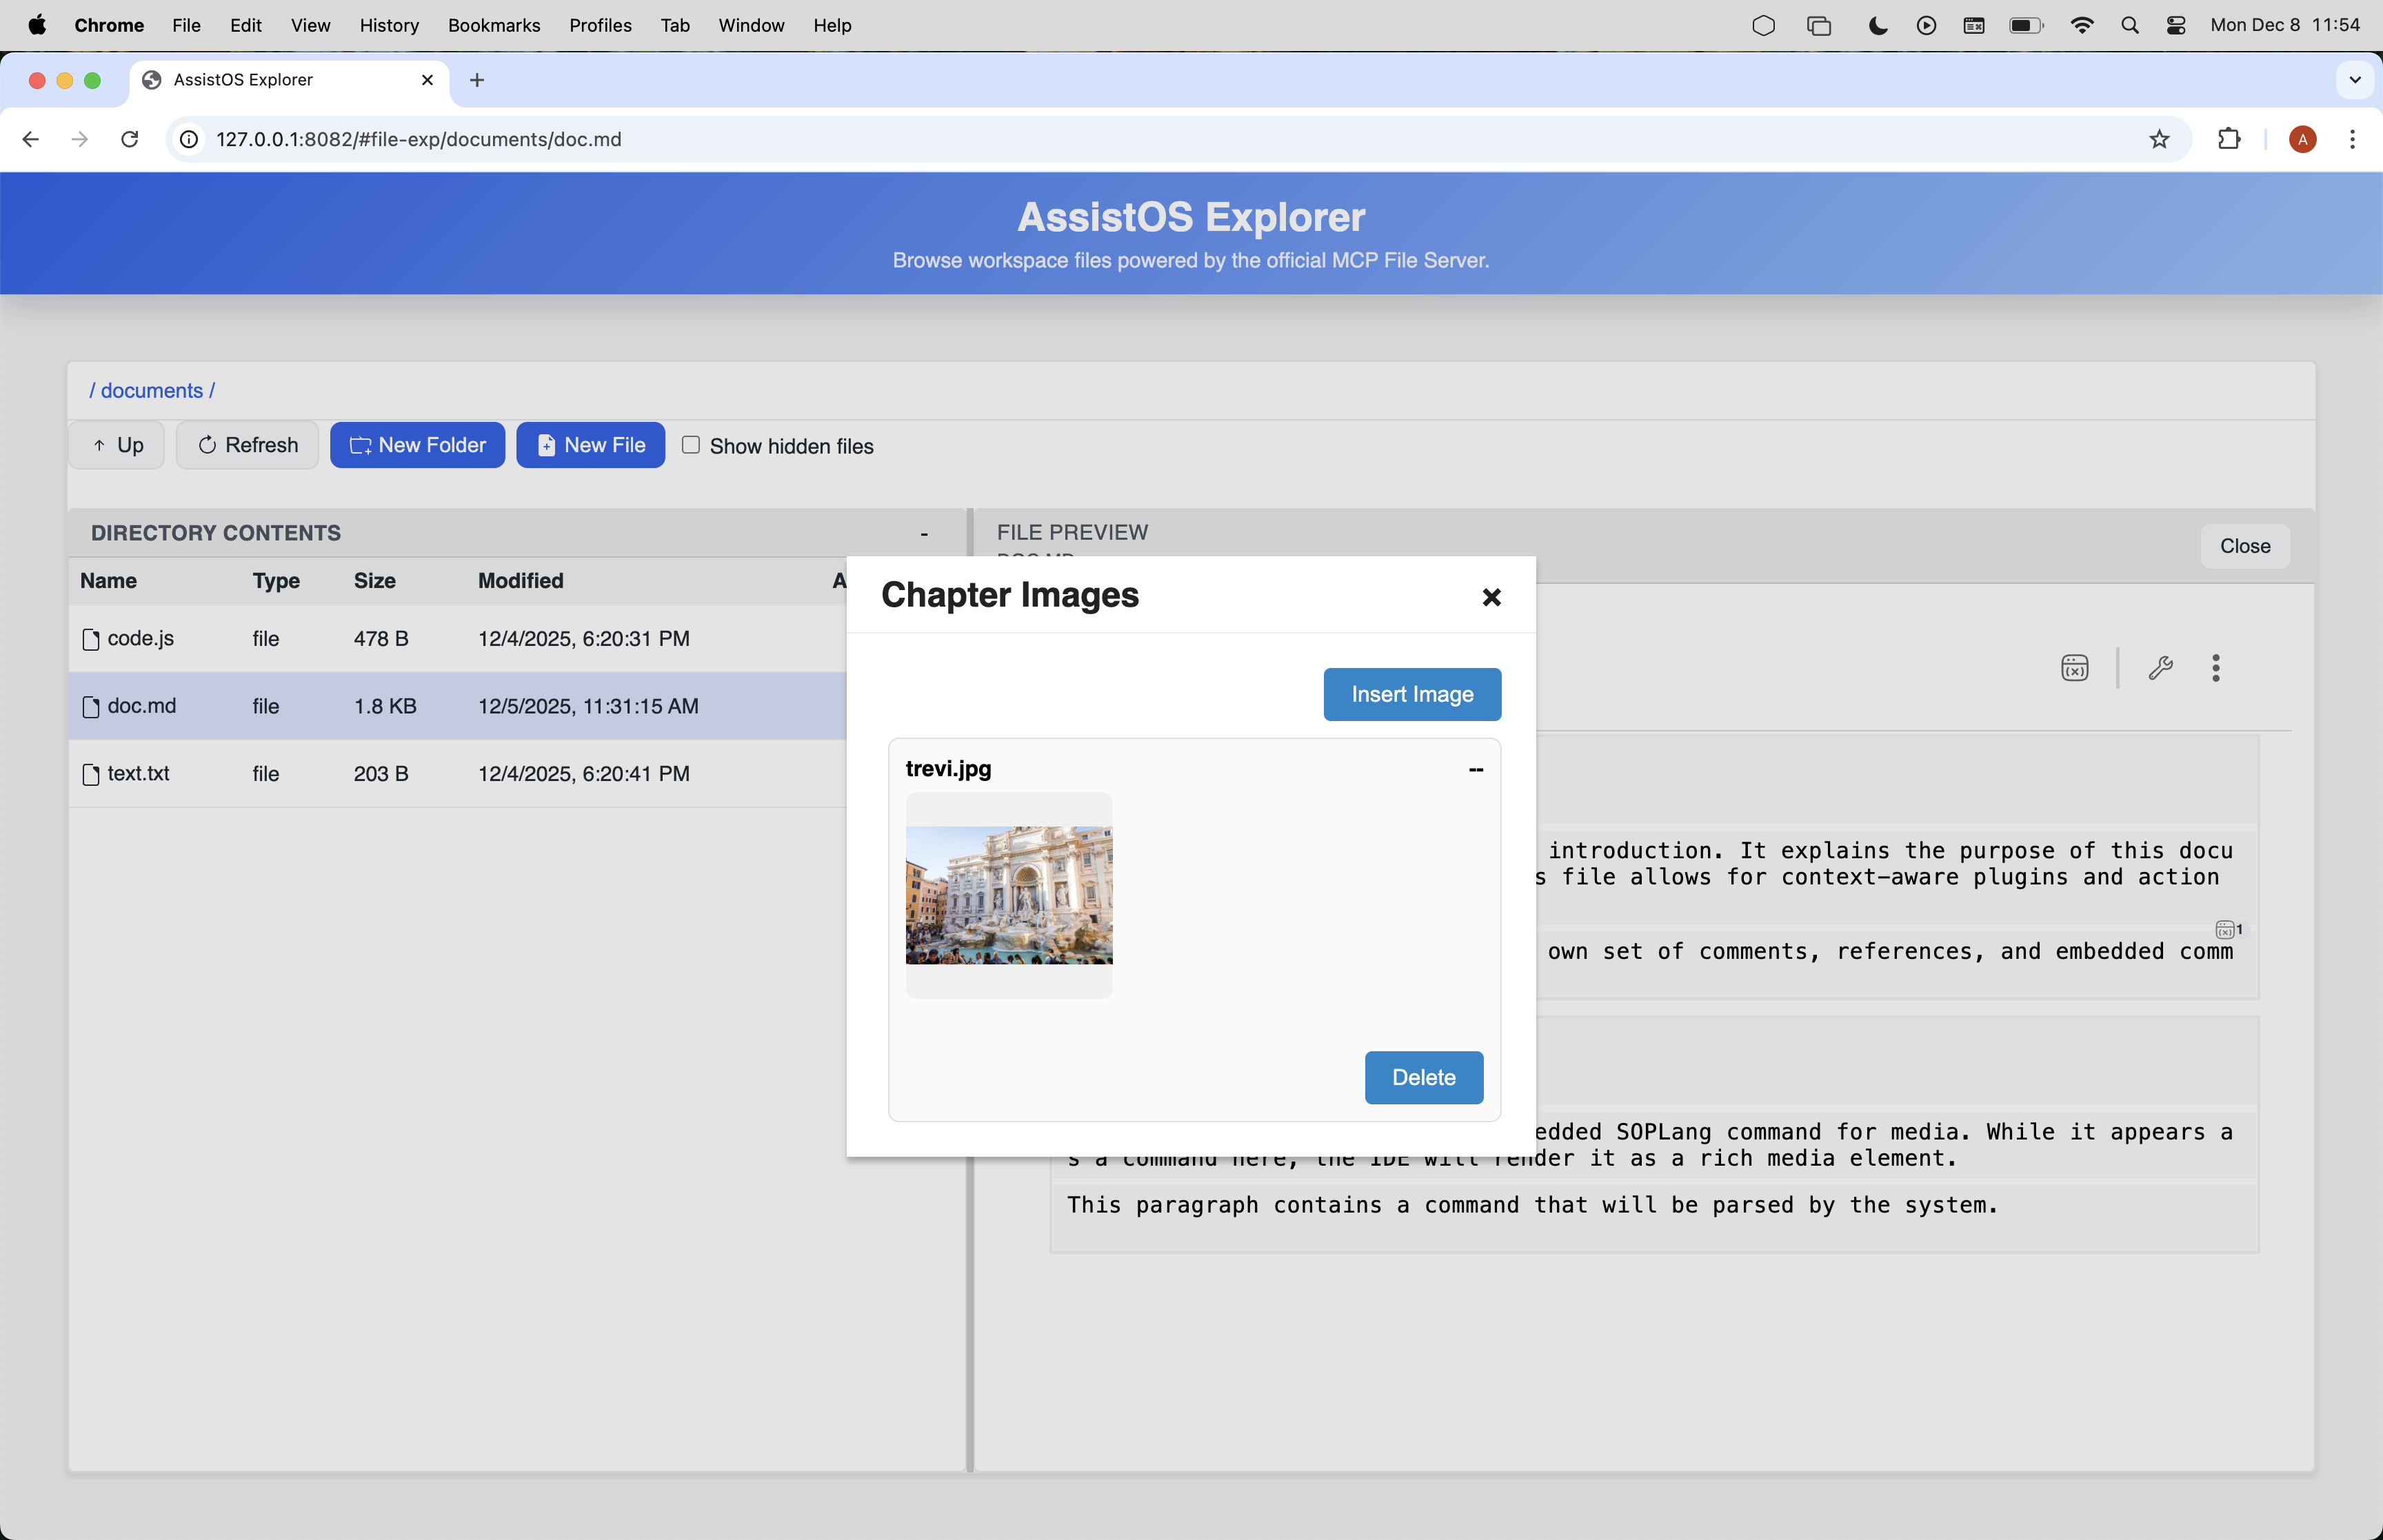Open the three-dot options menu in preview
The image size is (2383, 1540).
[x=2216, y=668]
